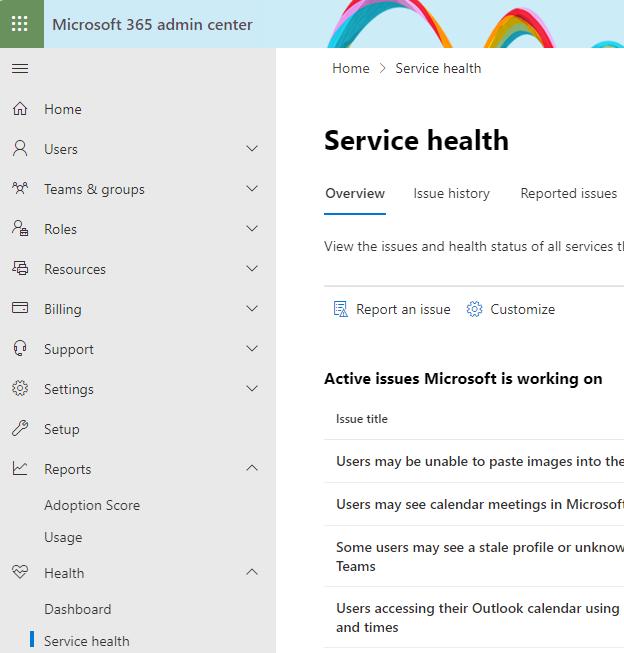Click the Setup wrench icon
Image resolution: width=624 pixels, height=653 pixels.
(20, 428)
